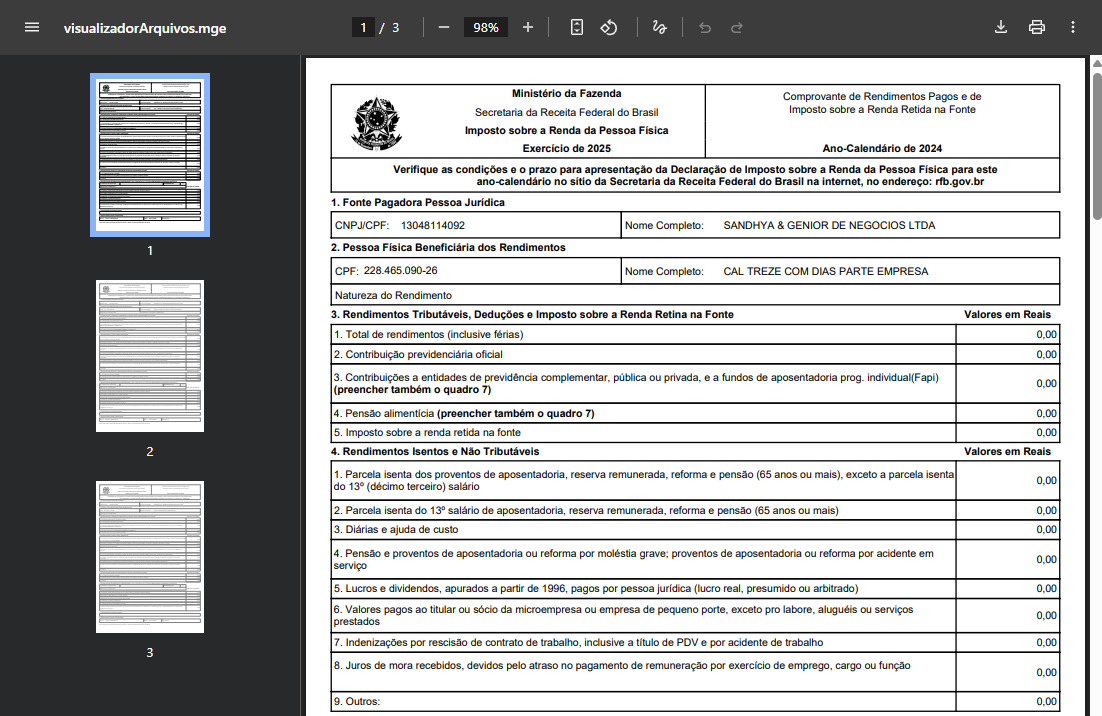The height and width of the screenshot is (716, 1102).
Task: Zoom out with the minus icon
Action: [443, 27]
